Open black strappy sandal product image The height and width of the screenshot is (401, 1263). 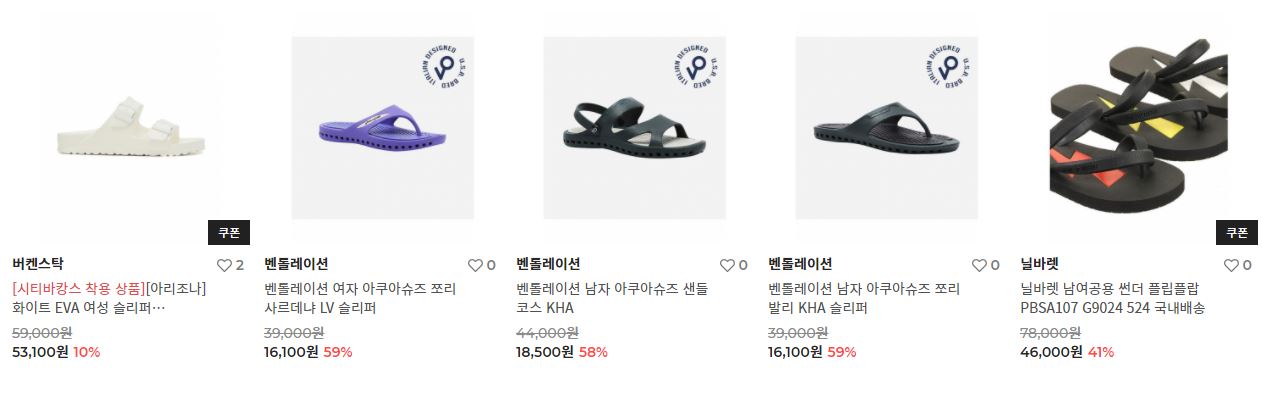click(634, 128)
